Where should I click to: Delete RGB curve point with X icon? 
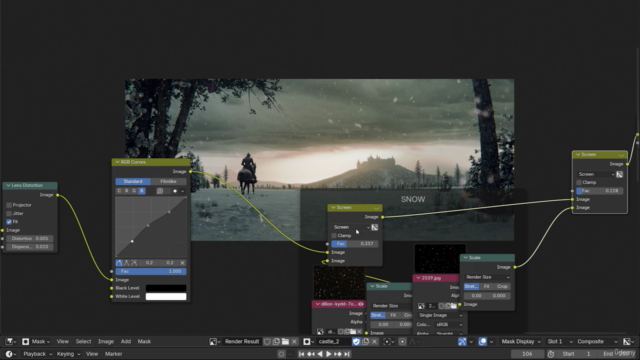[x=182, y=263]
